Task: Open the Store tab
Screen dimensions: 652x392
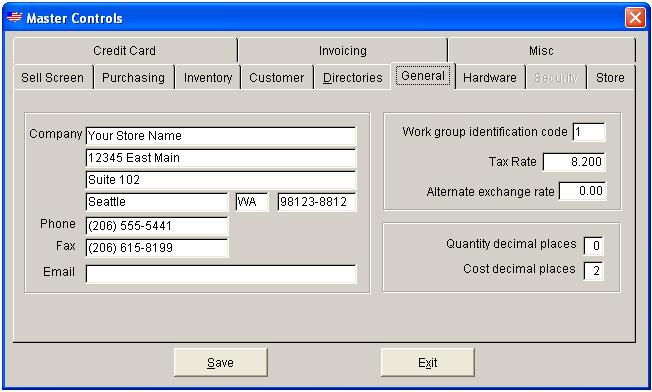Action: [610, 78]
